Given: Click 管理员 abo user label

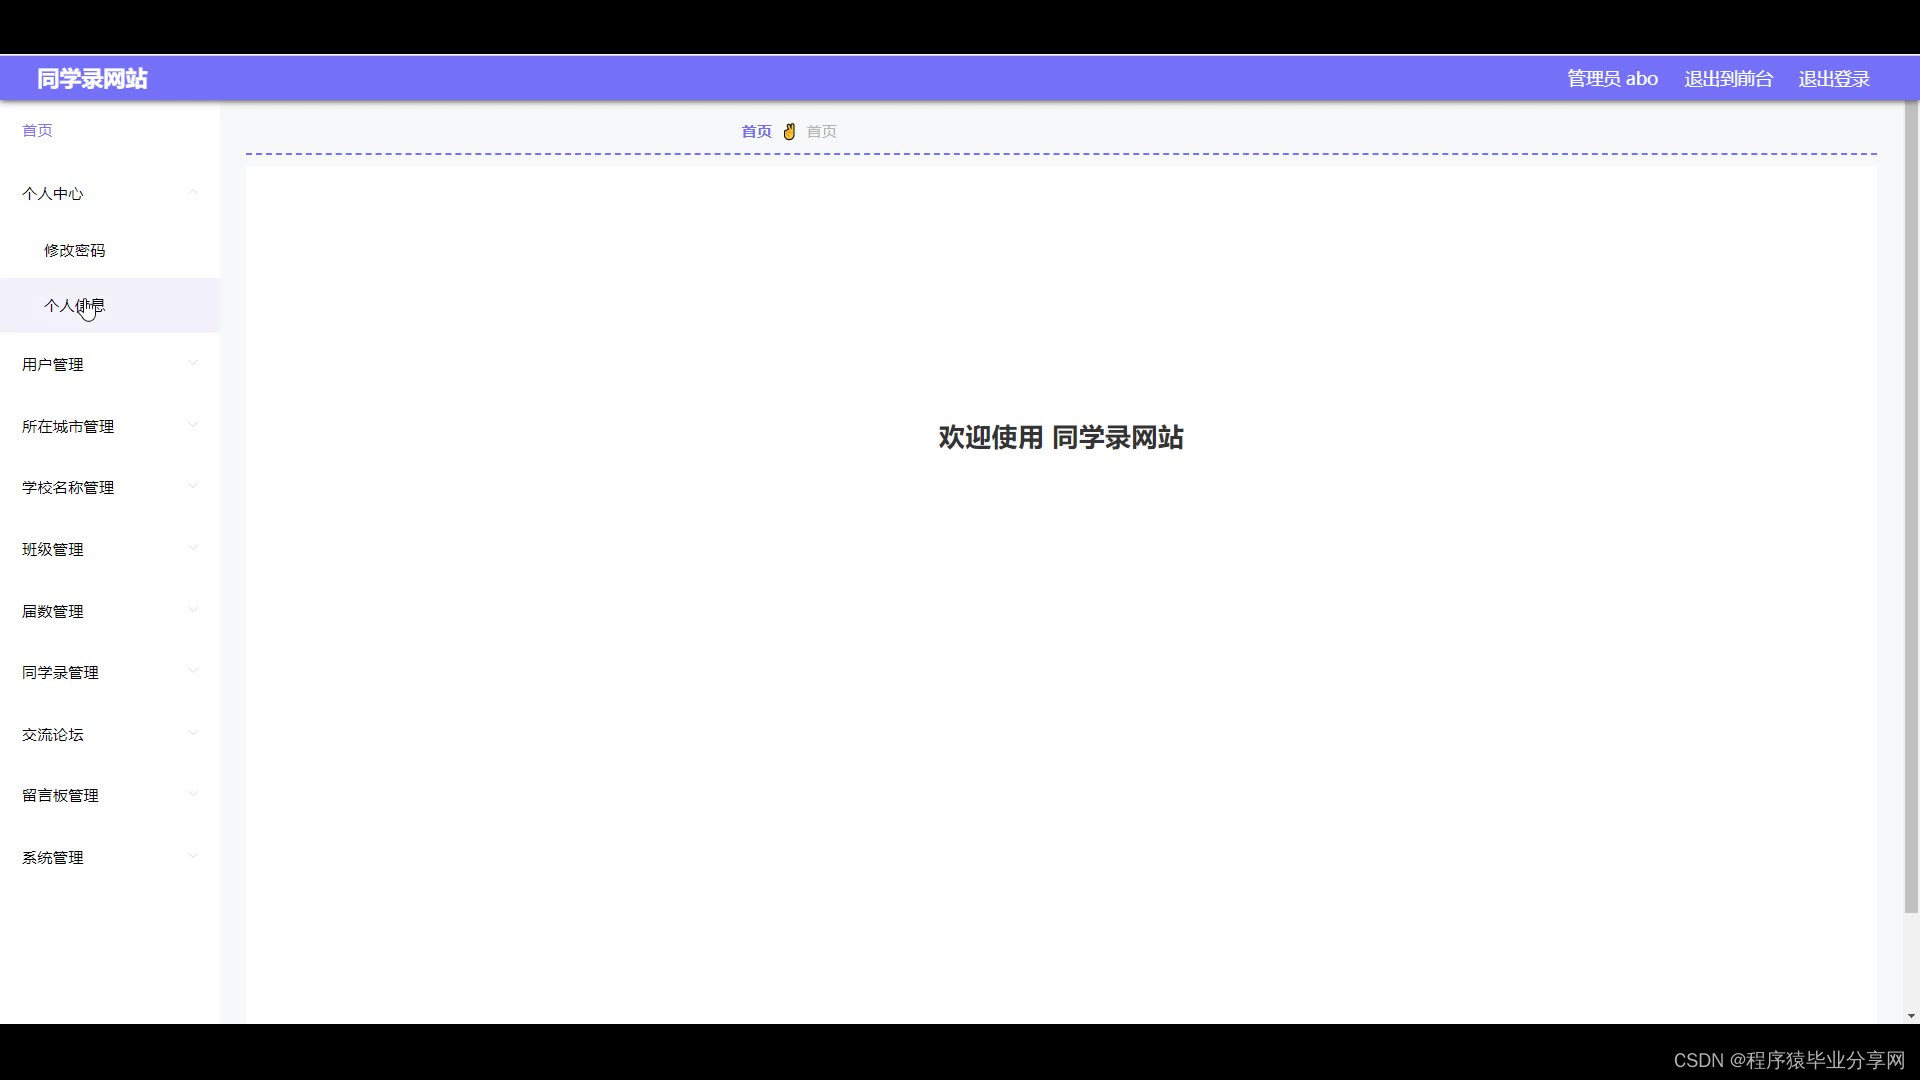Looking at the screenshot, I should pos(1612,79).
